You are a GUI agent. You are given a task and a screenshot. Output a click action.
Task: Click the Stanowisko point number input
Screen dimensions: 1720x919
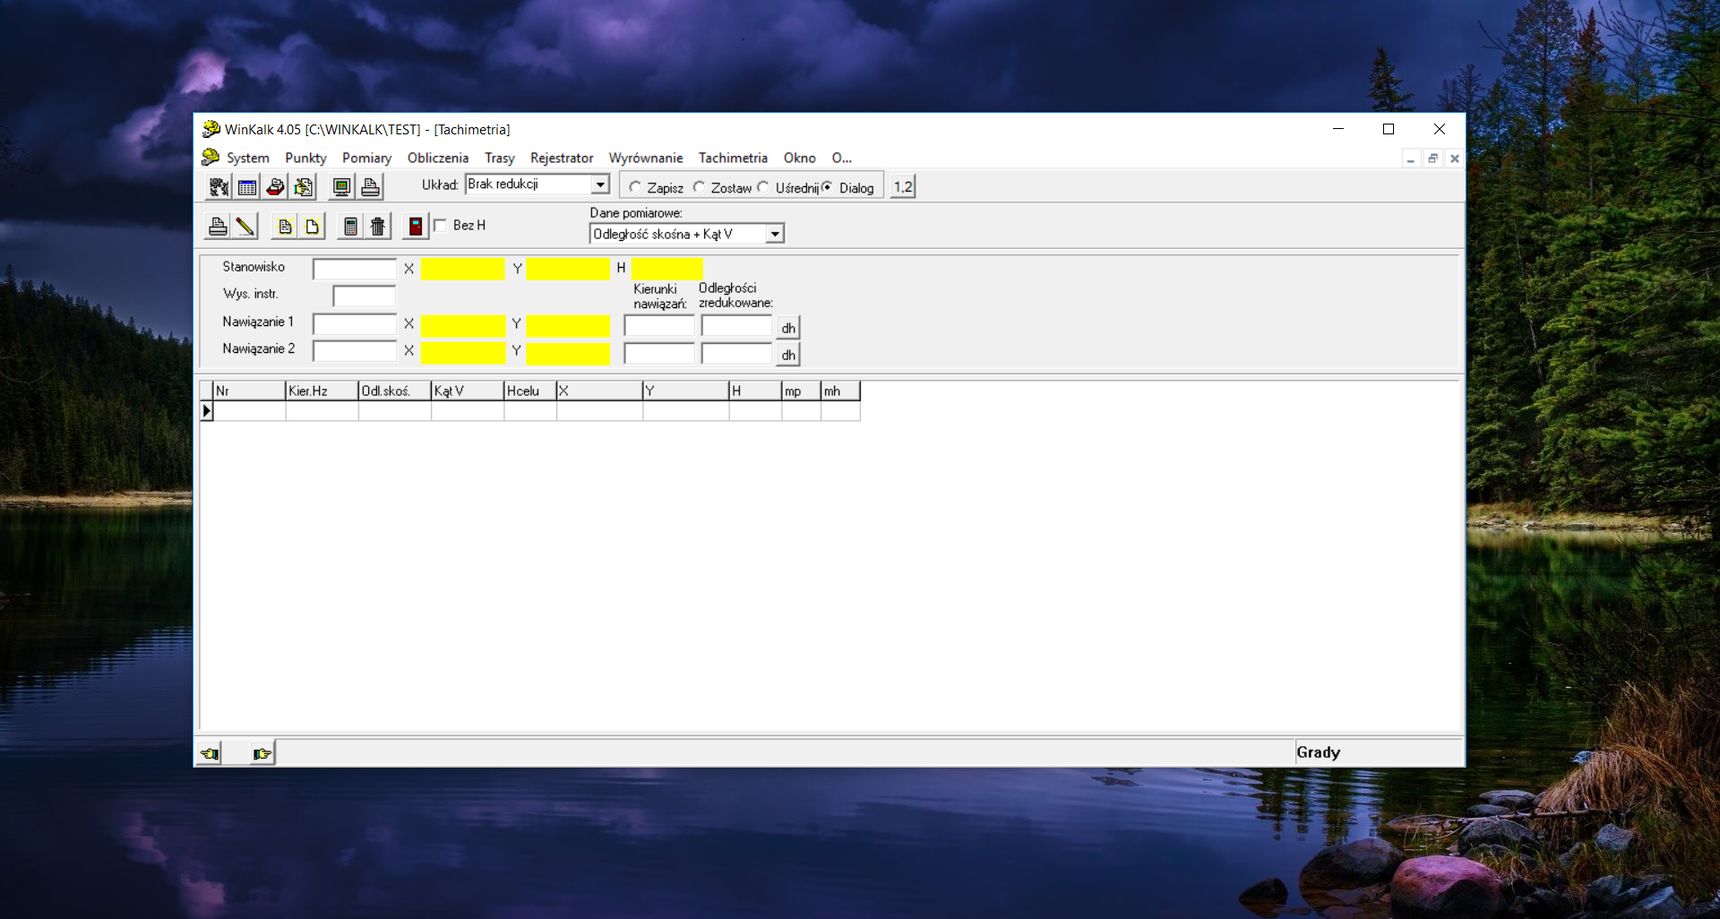[x=355, y=269]
